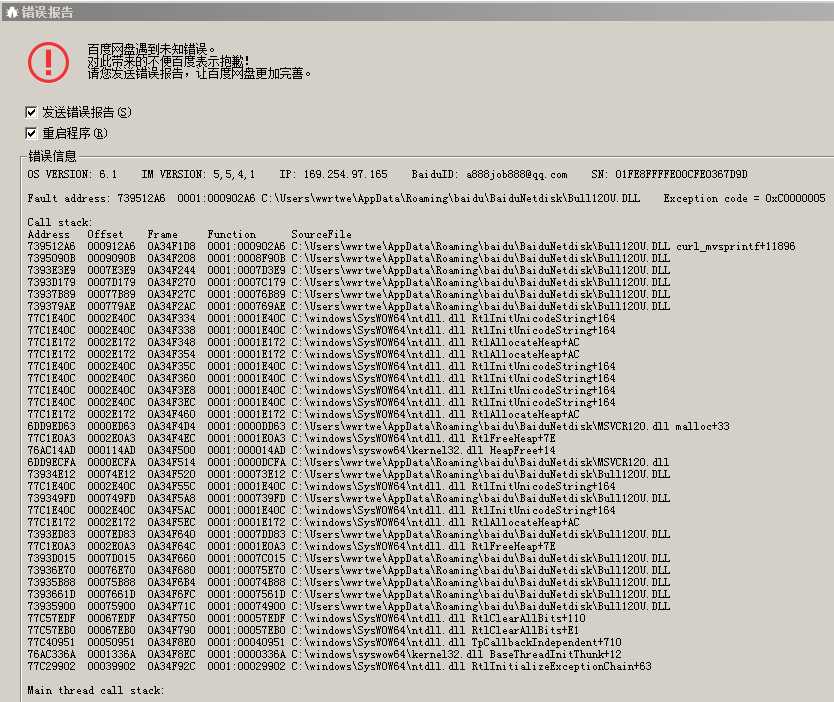Click the 请您发送错误报告 message line
This screenshot has height=702, width=834.
click(x=199, y=73)
